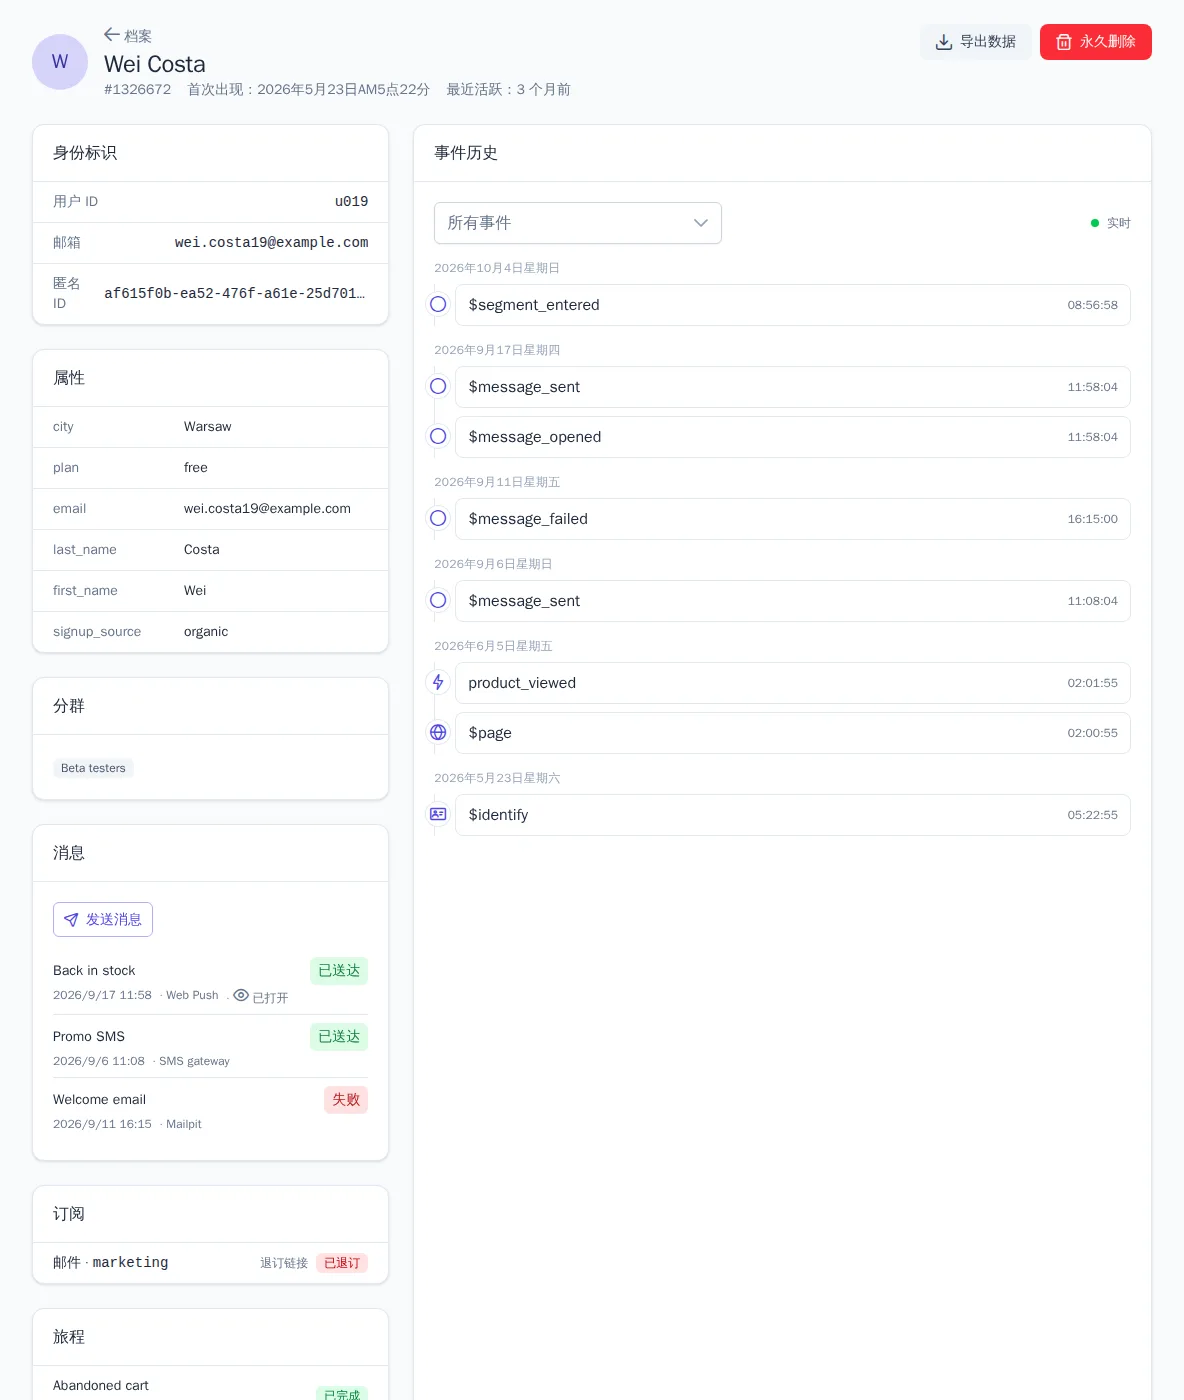This screenshot has height=1400, width=1184.
Task: Click the ID card icon beside $identify
Action: click(438, 814)
